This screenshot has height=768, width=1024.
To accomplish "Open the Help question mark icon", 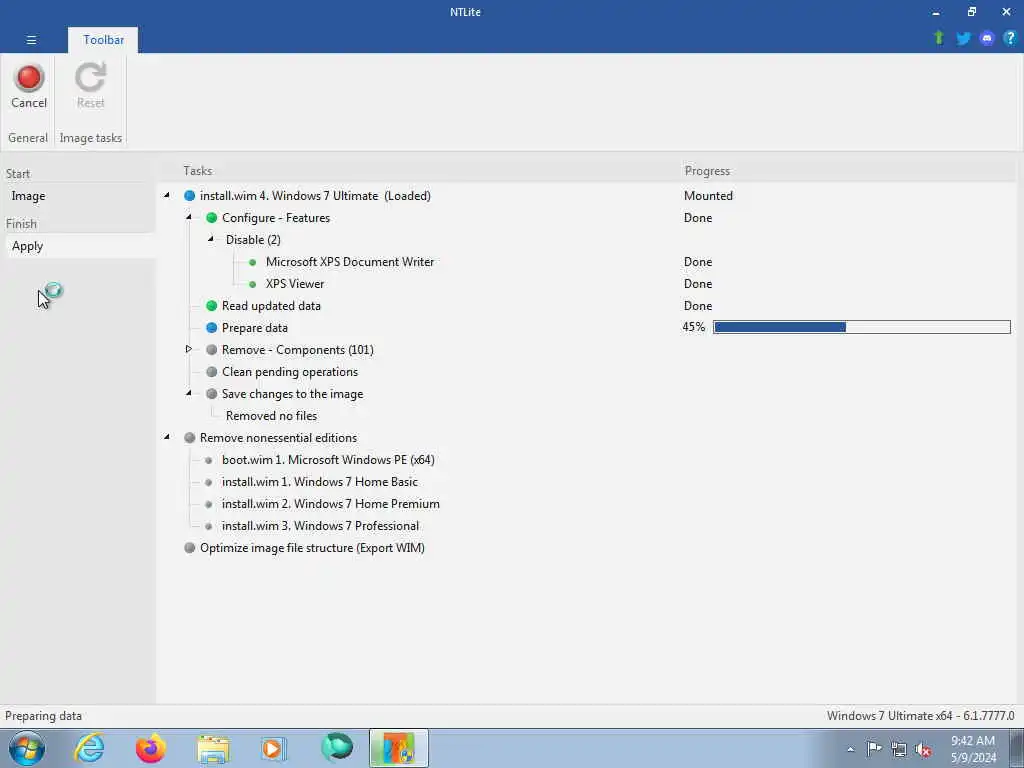I will coord(1010,38).
